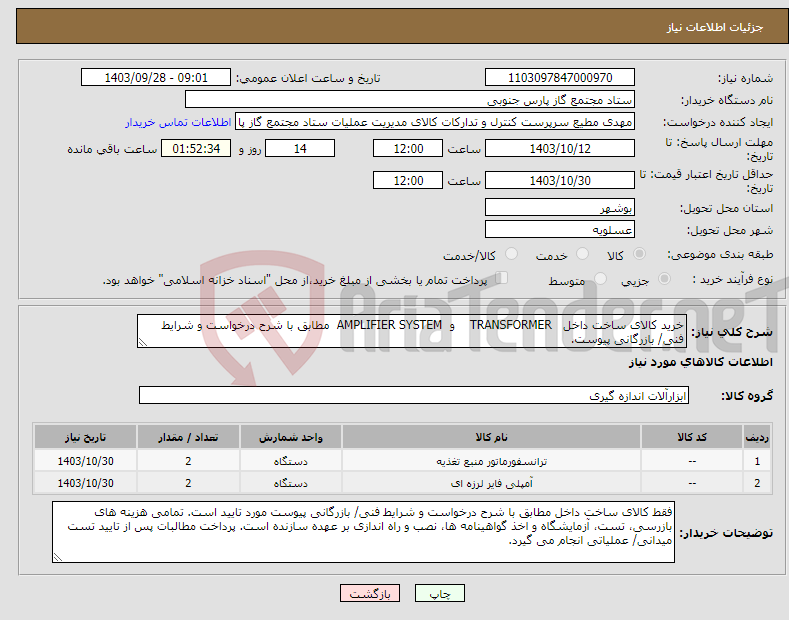Click the unit cell of the amplifier row
The image size is (789, 620).
click(x=291, y=483)
